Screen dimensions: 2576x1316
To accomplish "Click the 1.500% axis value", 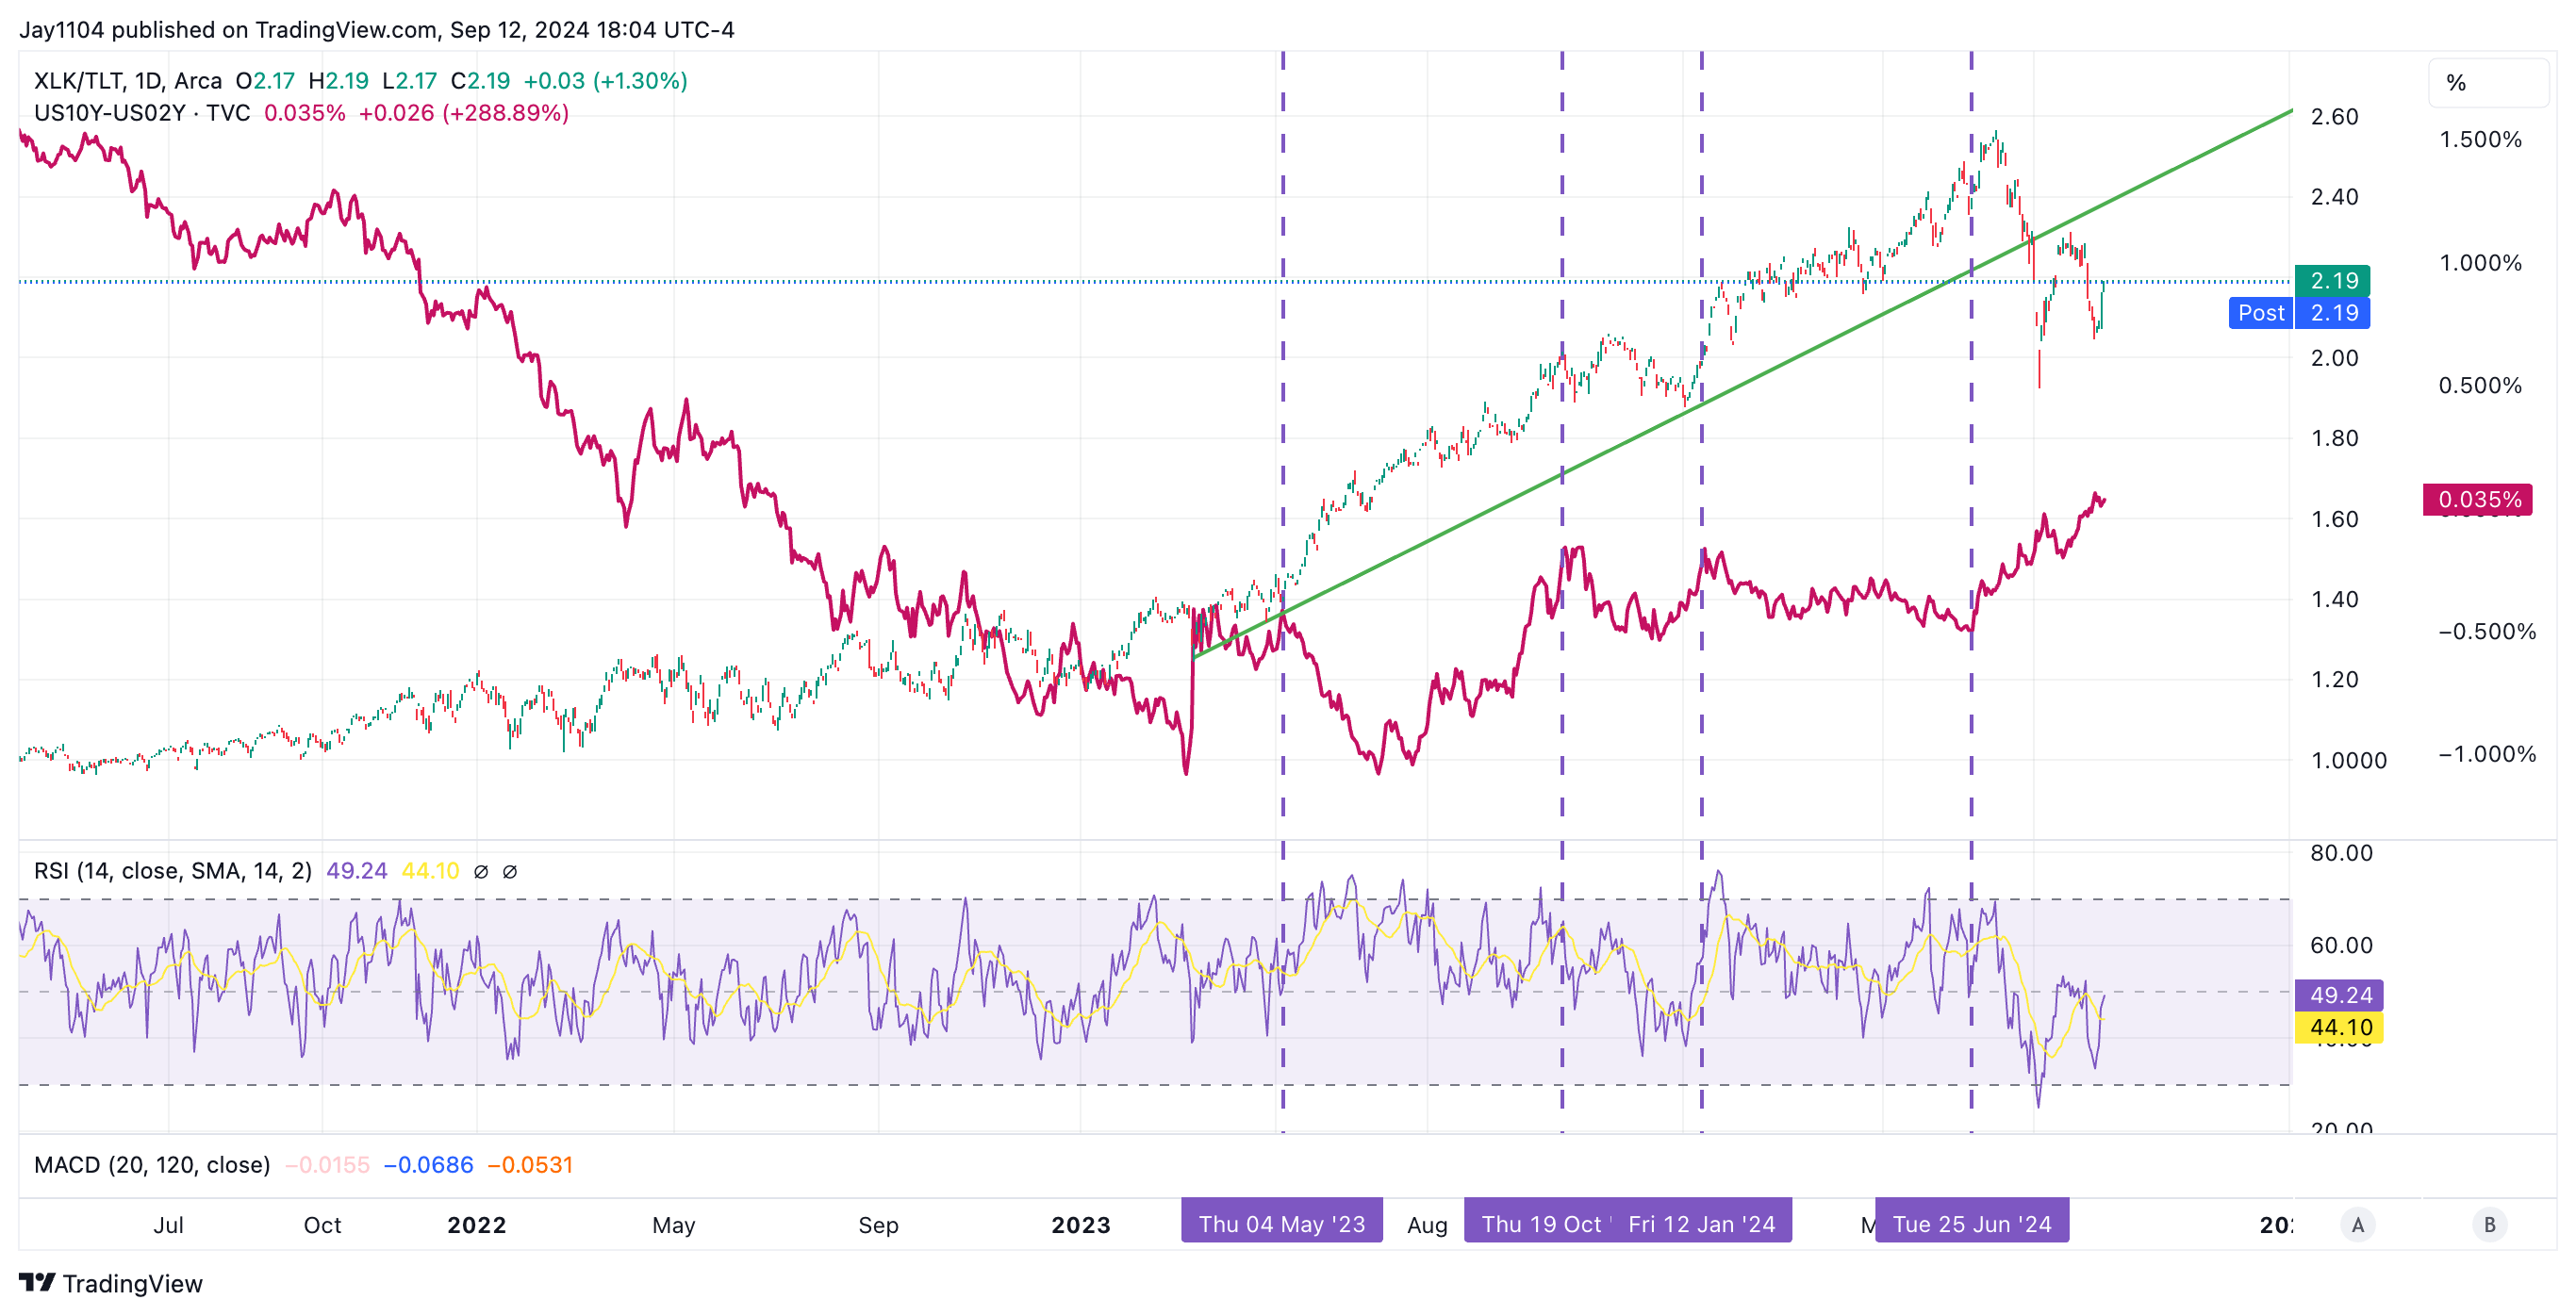I will pyautogui.click(x=2481, y=140).
